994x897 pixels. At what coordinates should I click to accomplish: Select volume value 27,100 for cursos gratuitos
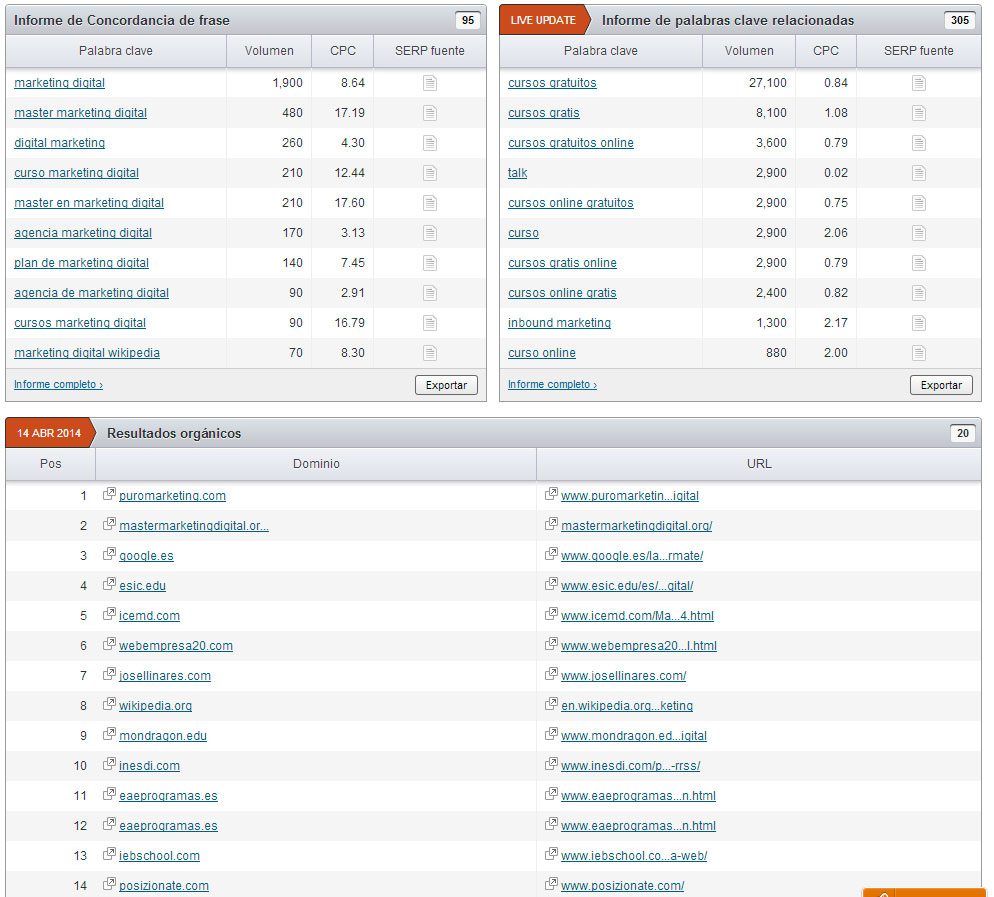pos(768,83)
